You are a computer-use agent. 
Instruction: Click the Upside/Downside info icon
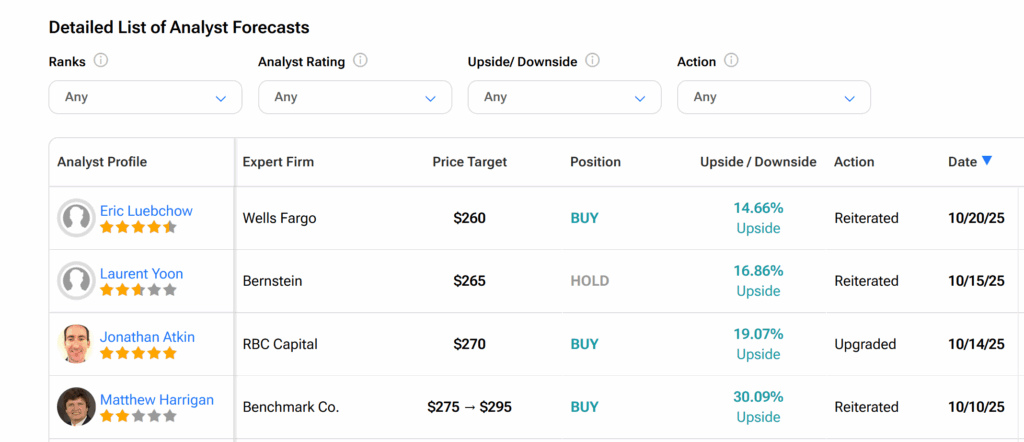pyautogui.click(x=592, y=61)
